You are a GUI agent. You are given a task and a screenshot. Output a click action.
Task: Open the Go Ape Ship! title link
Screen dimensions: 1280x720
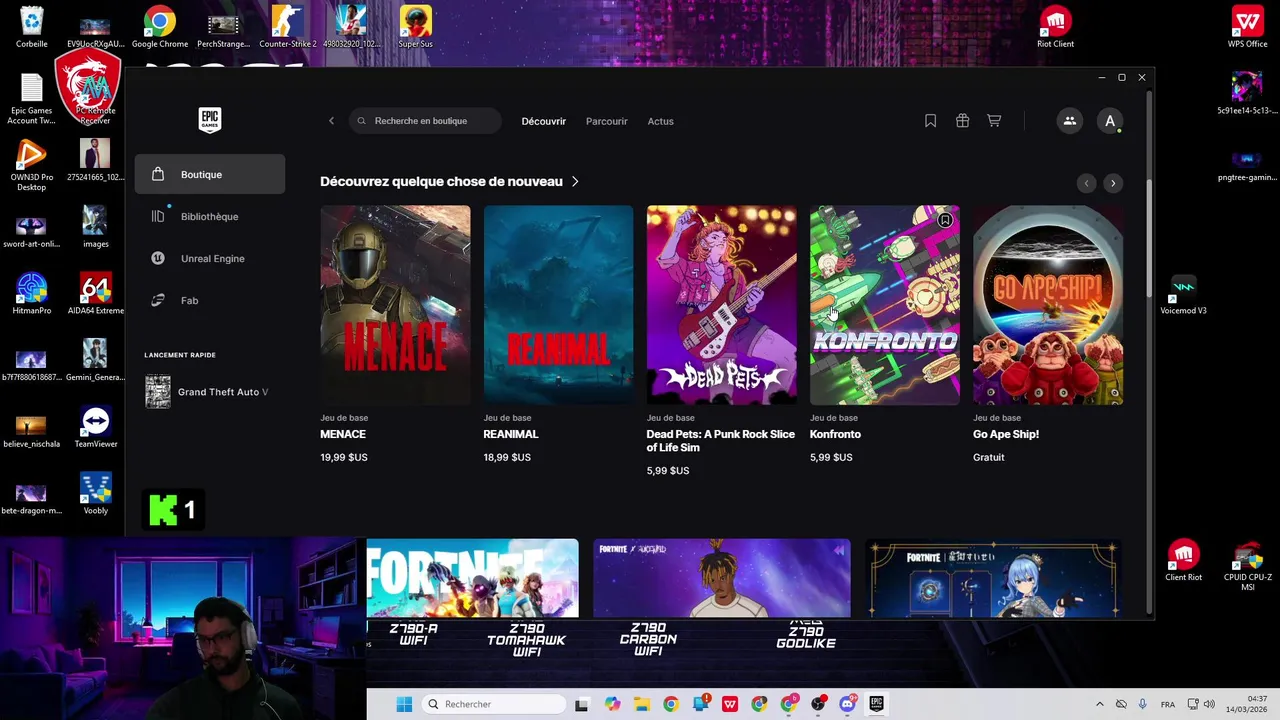(x=1006, y=434)
